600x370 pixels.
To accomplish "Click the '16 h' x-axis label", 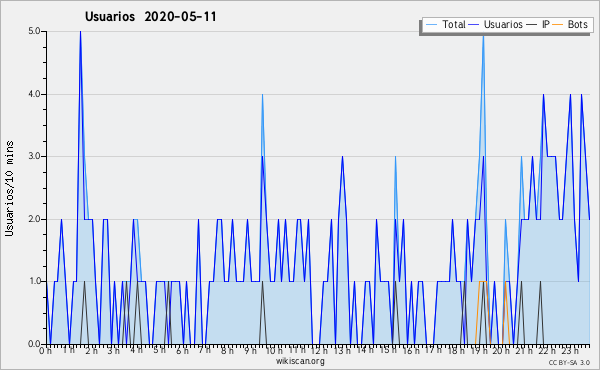I will pos(410,350).
